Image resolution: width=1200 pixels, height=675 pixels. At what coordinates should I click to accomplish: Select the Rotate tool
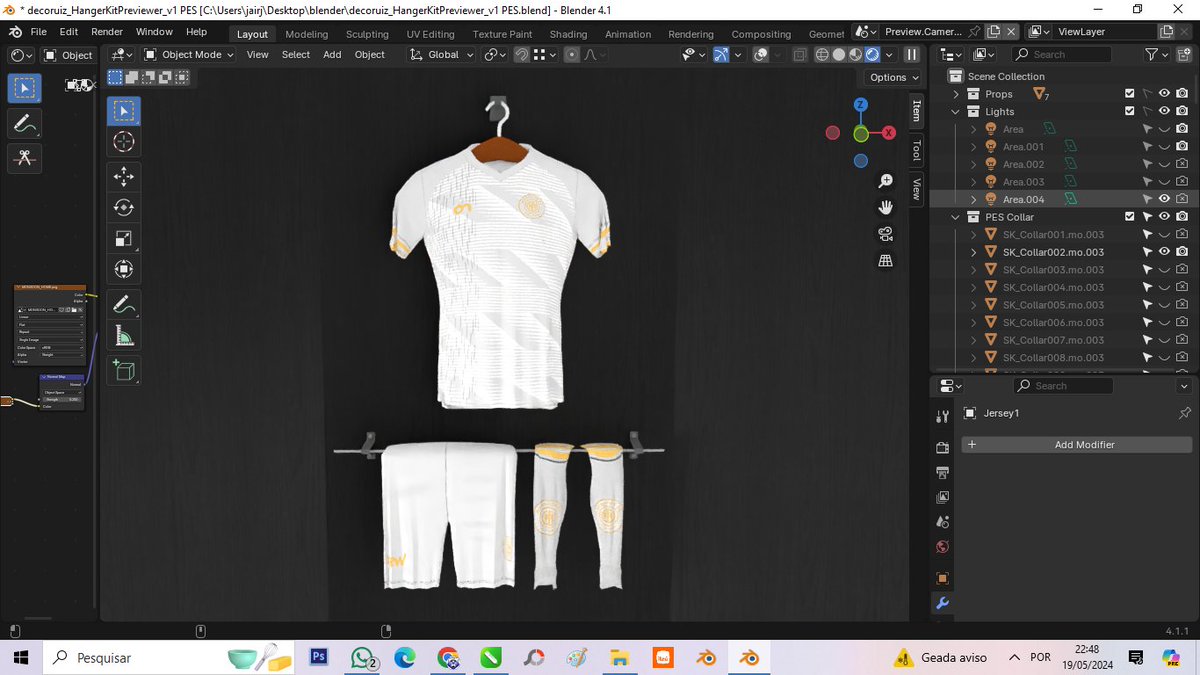click(x=124, y=207)
